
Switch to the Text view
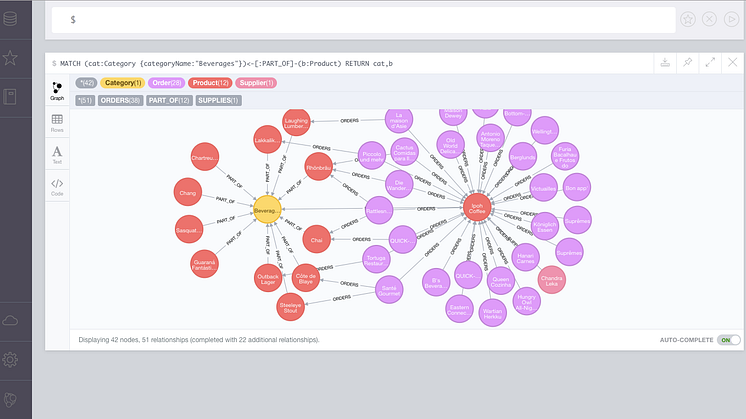(x=57, y=155)
